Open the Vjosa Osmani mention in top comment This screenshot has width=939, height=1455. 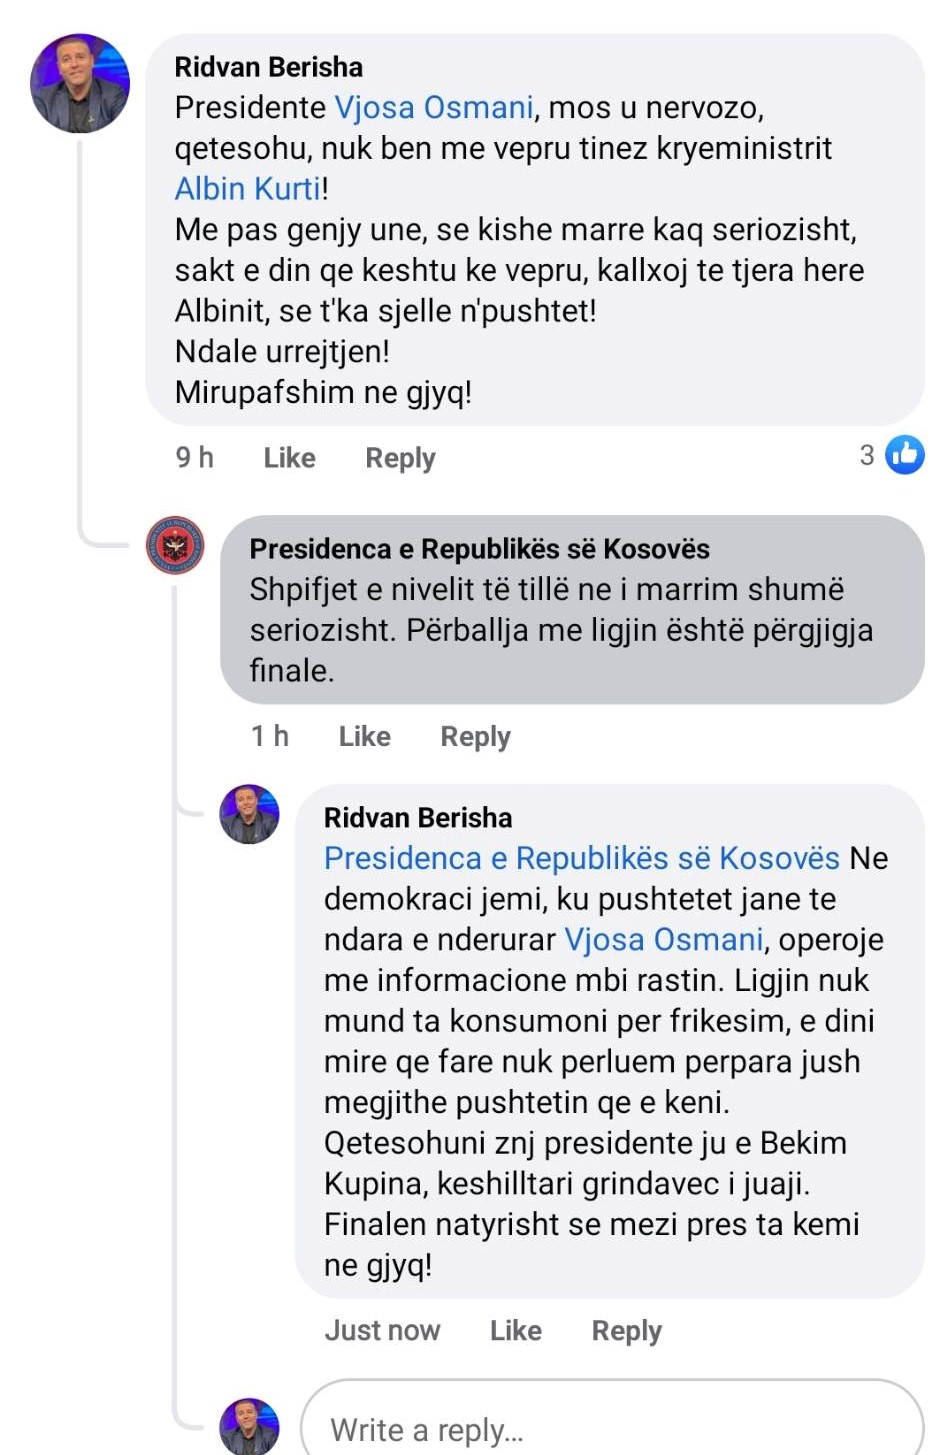[x=433, y=108]
